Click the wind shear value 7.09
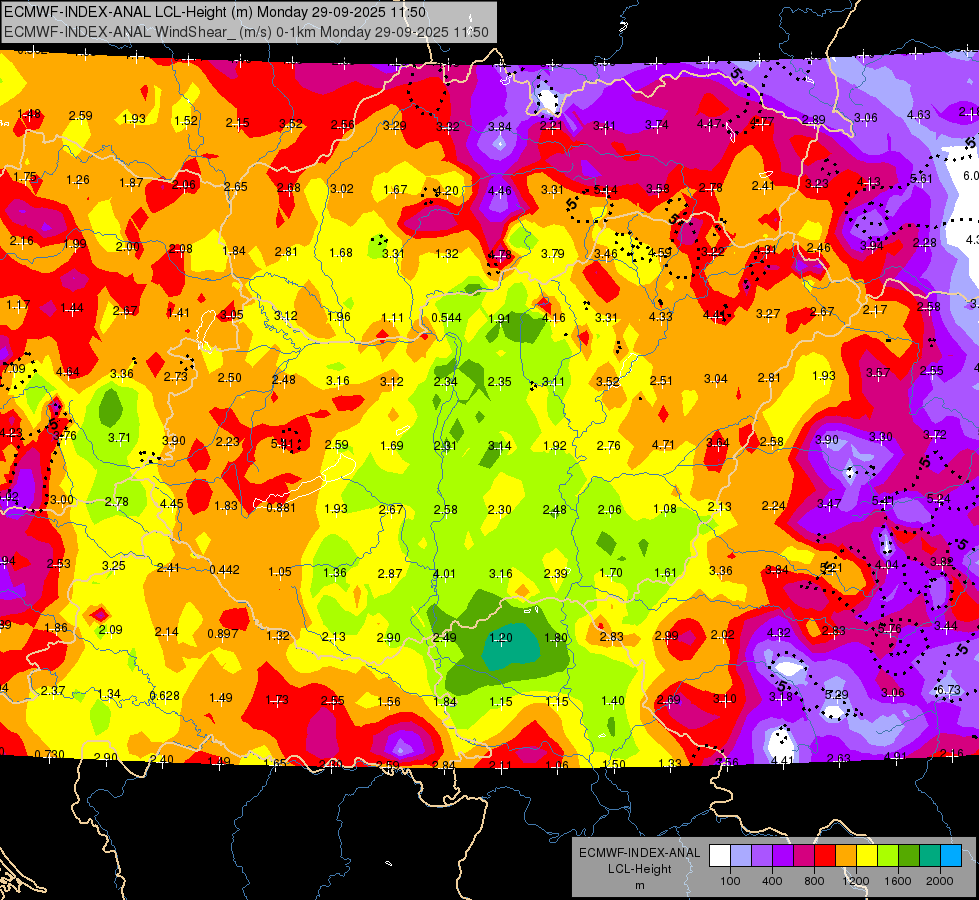Image resolution: width=979 pixels, height=900 pixels. [14, 368]
